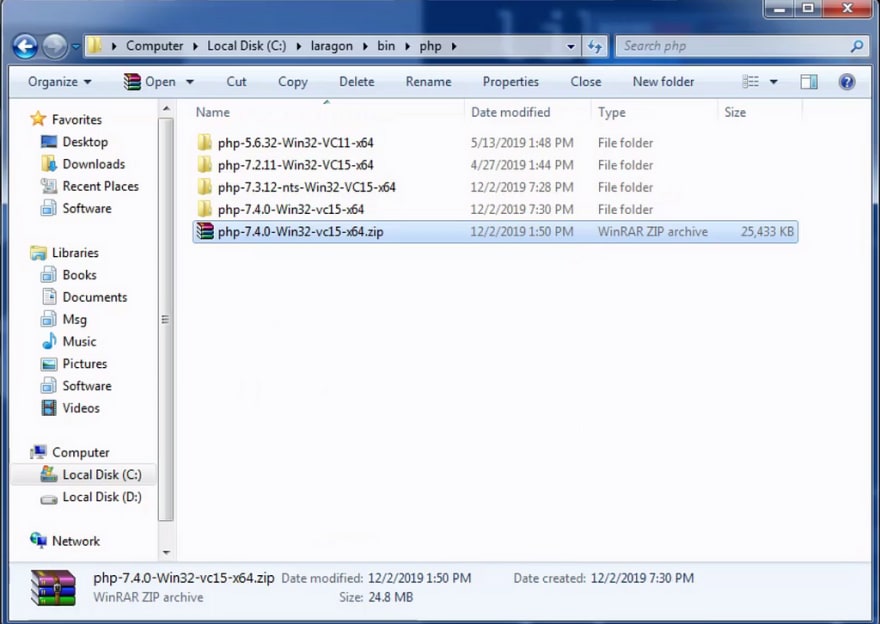
Task: Go to the laragon breadcrumb folder
Action: pyautogui.click(x=332, y=46)
